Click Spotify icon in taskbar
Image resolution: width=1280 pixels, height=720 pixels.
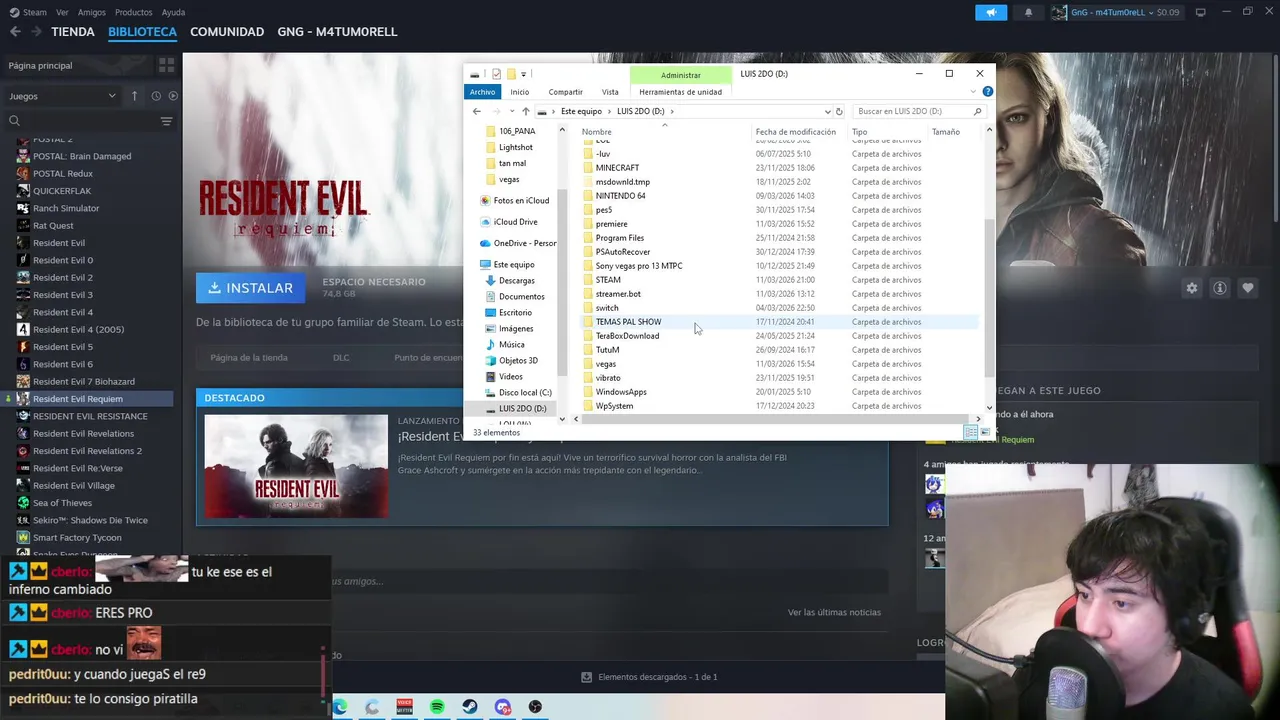[x=437, y=707]
